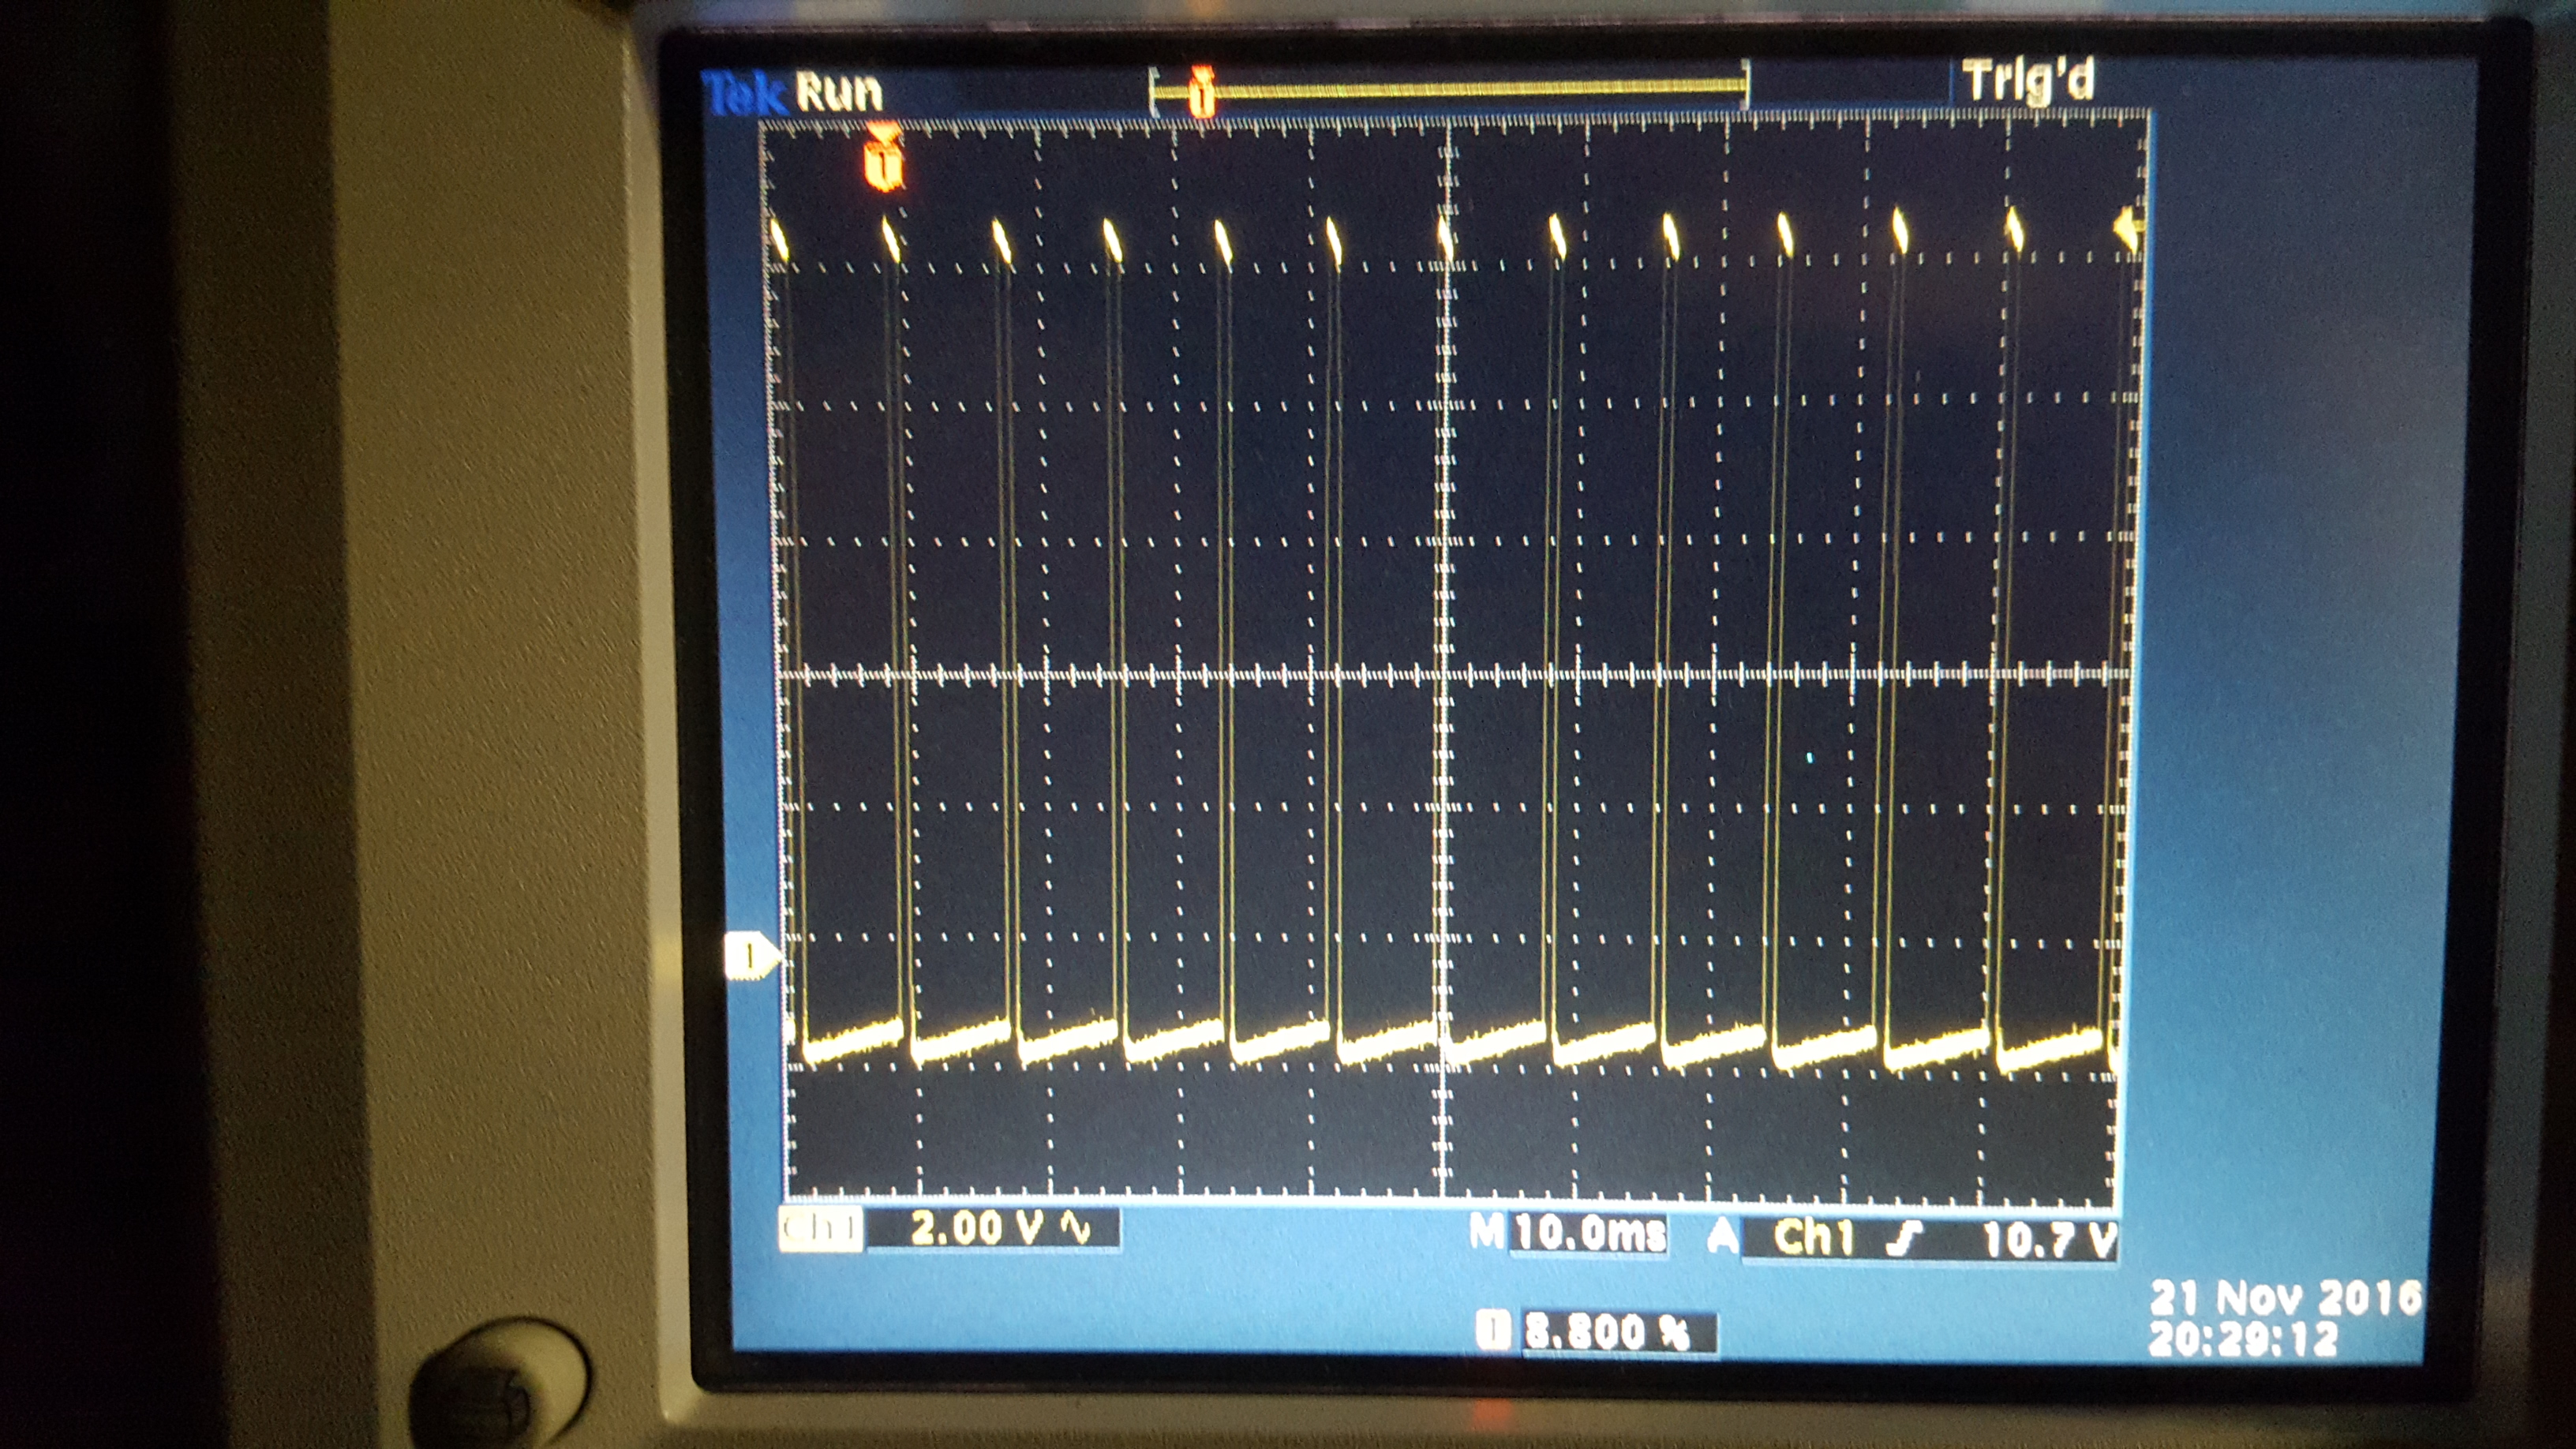Click the orange trigger position marker on graticule
The height and width of the screenshot is (1449, 2576).
click(x=883, y=157)
